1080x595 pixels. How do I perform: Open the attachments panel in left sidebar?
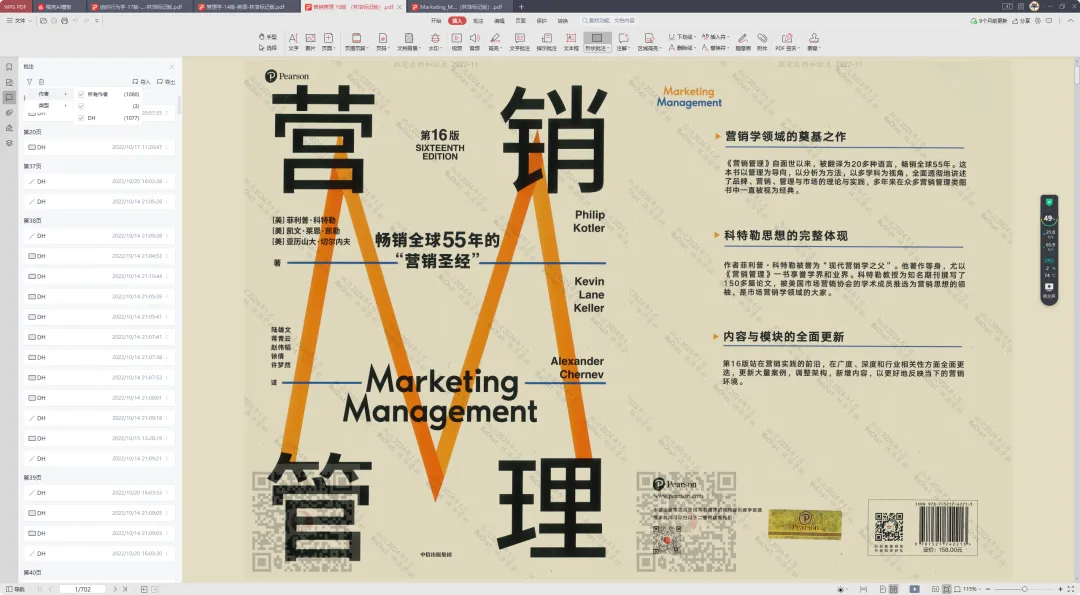coord(9,112)
